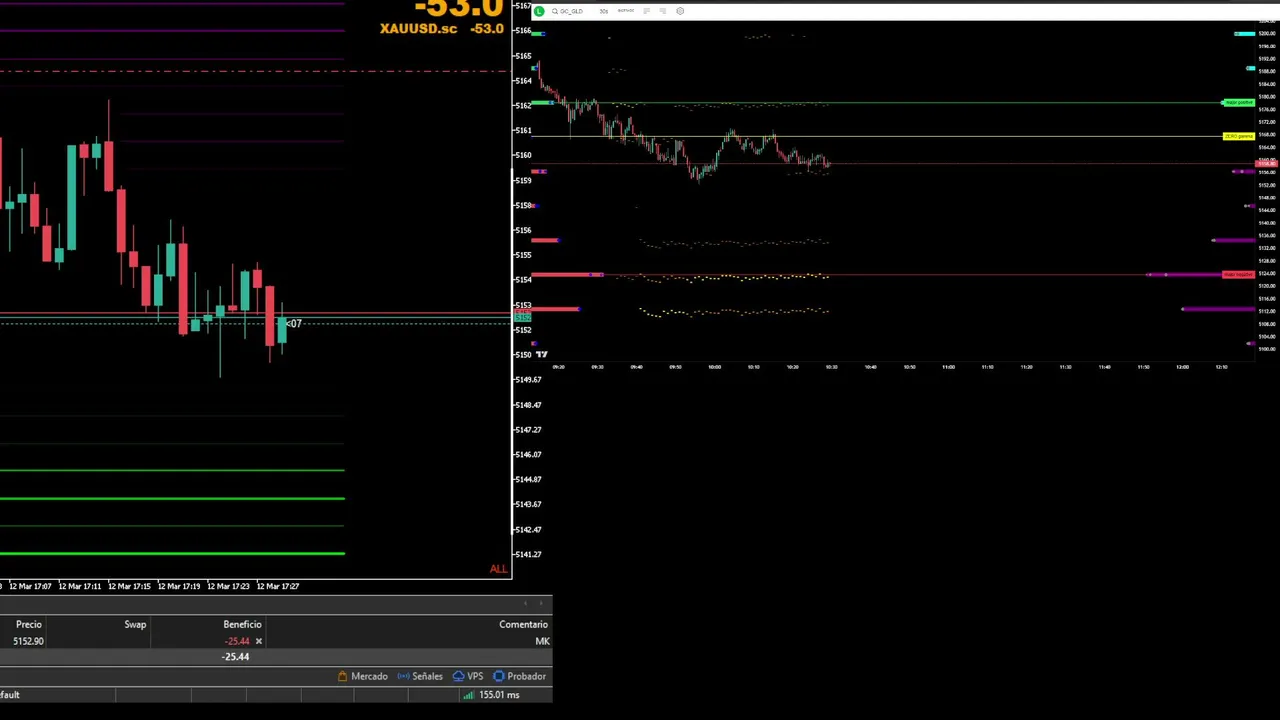The image size is (1280, 720).
Task: Click the red ALL label on left chart
Action: pyautogui.click(x=498, y=569)
